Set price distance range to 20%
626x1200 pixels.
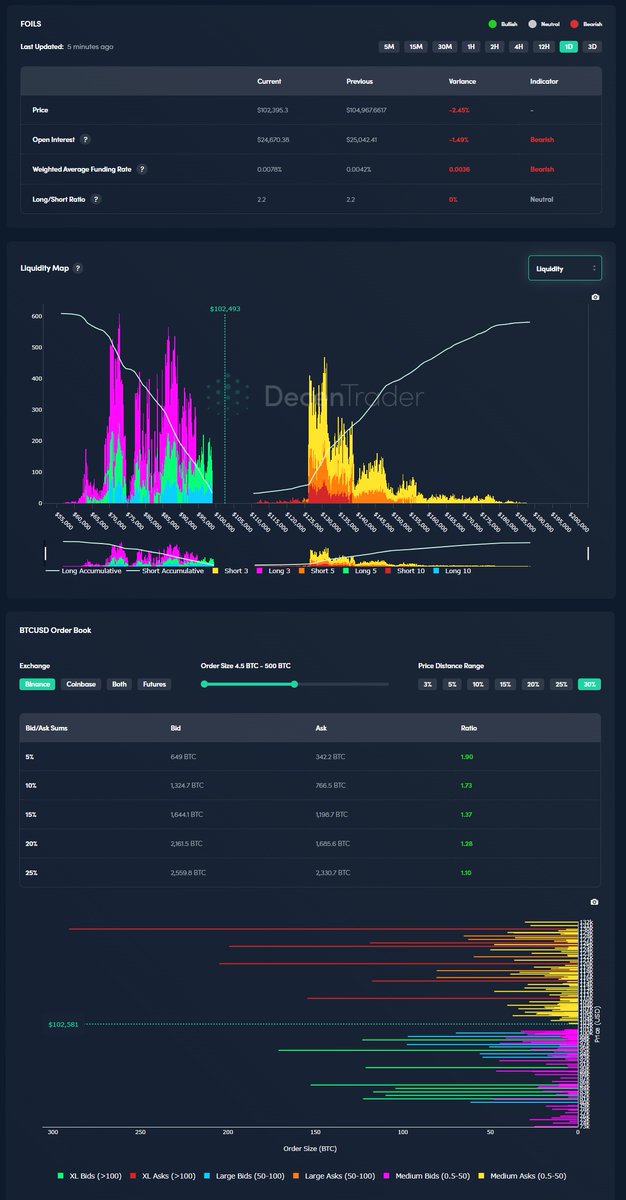(x=534, y=684)
